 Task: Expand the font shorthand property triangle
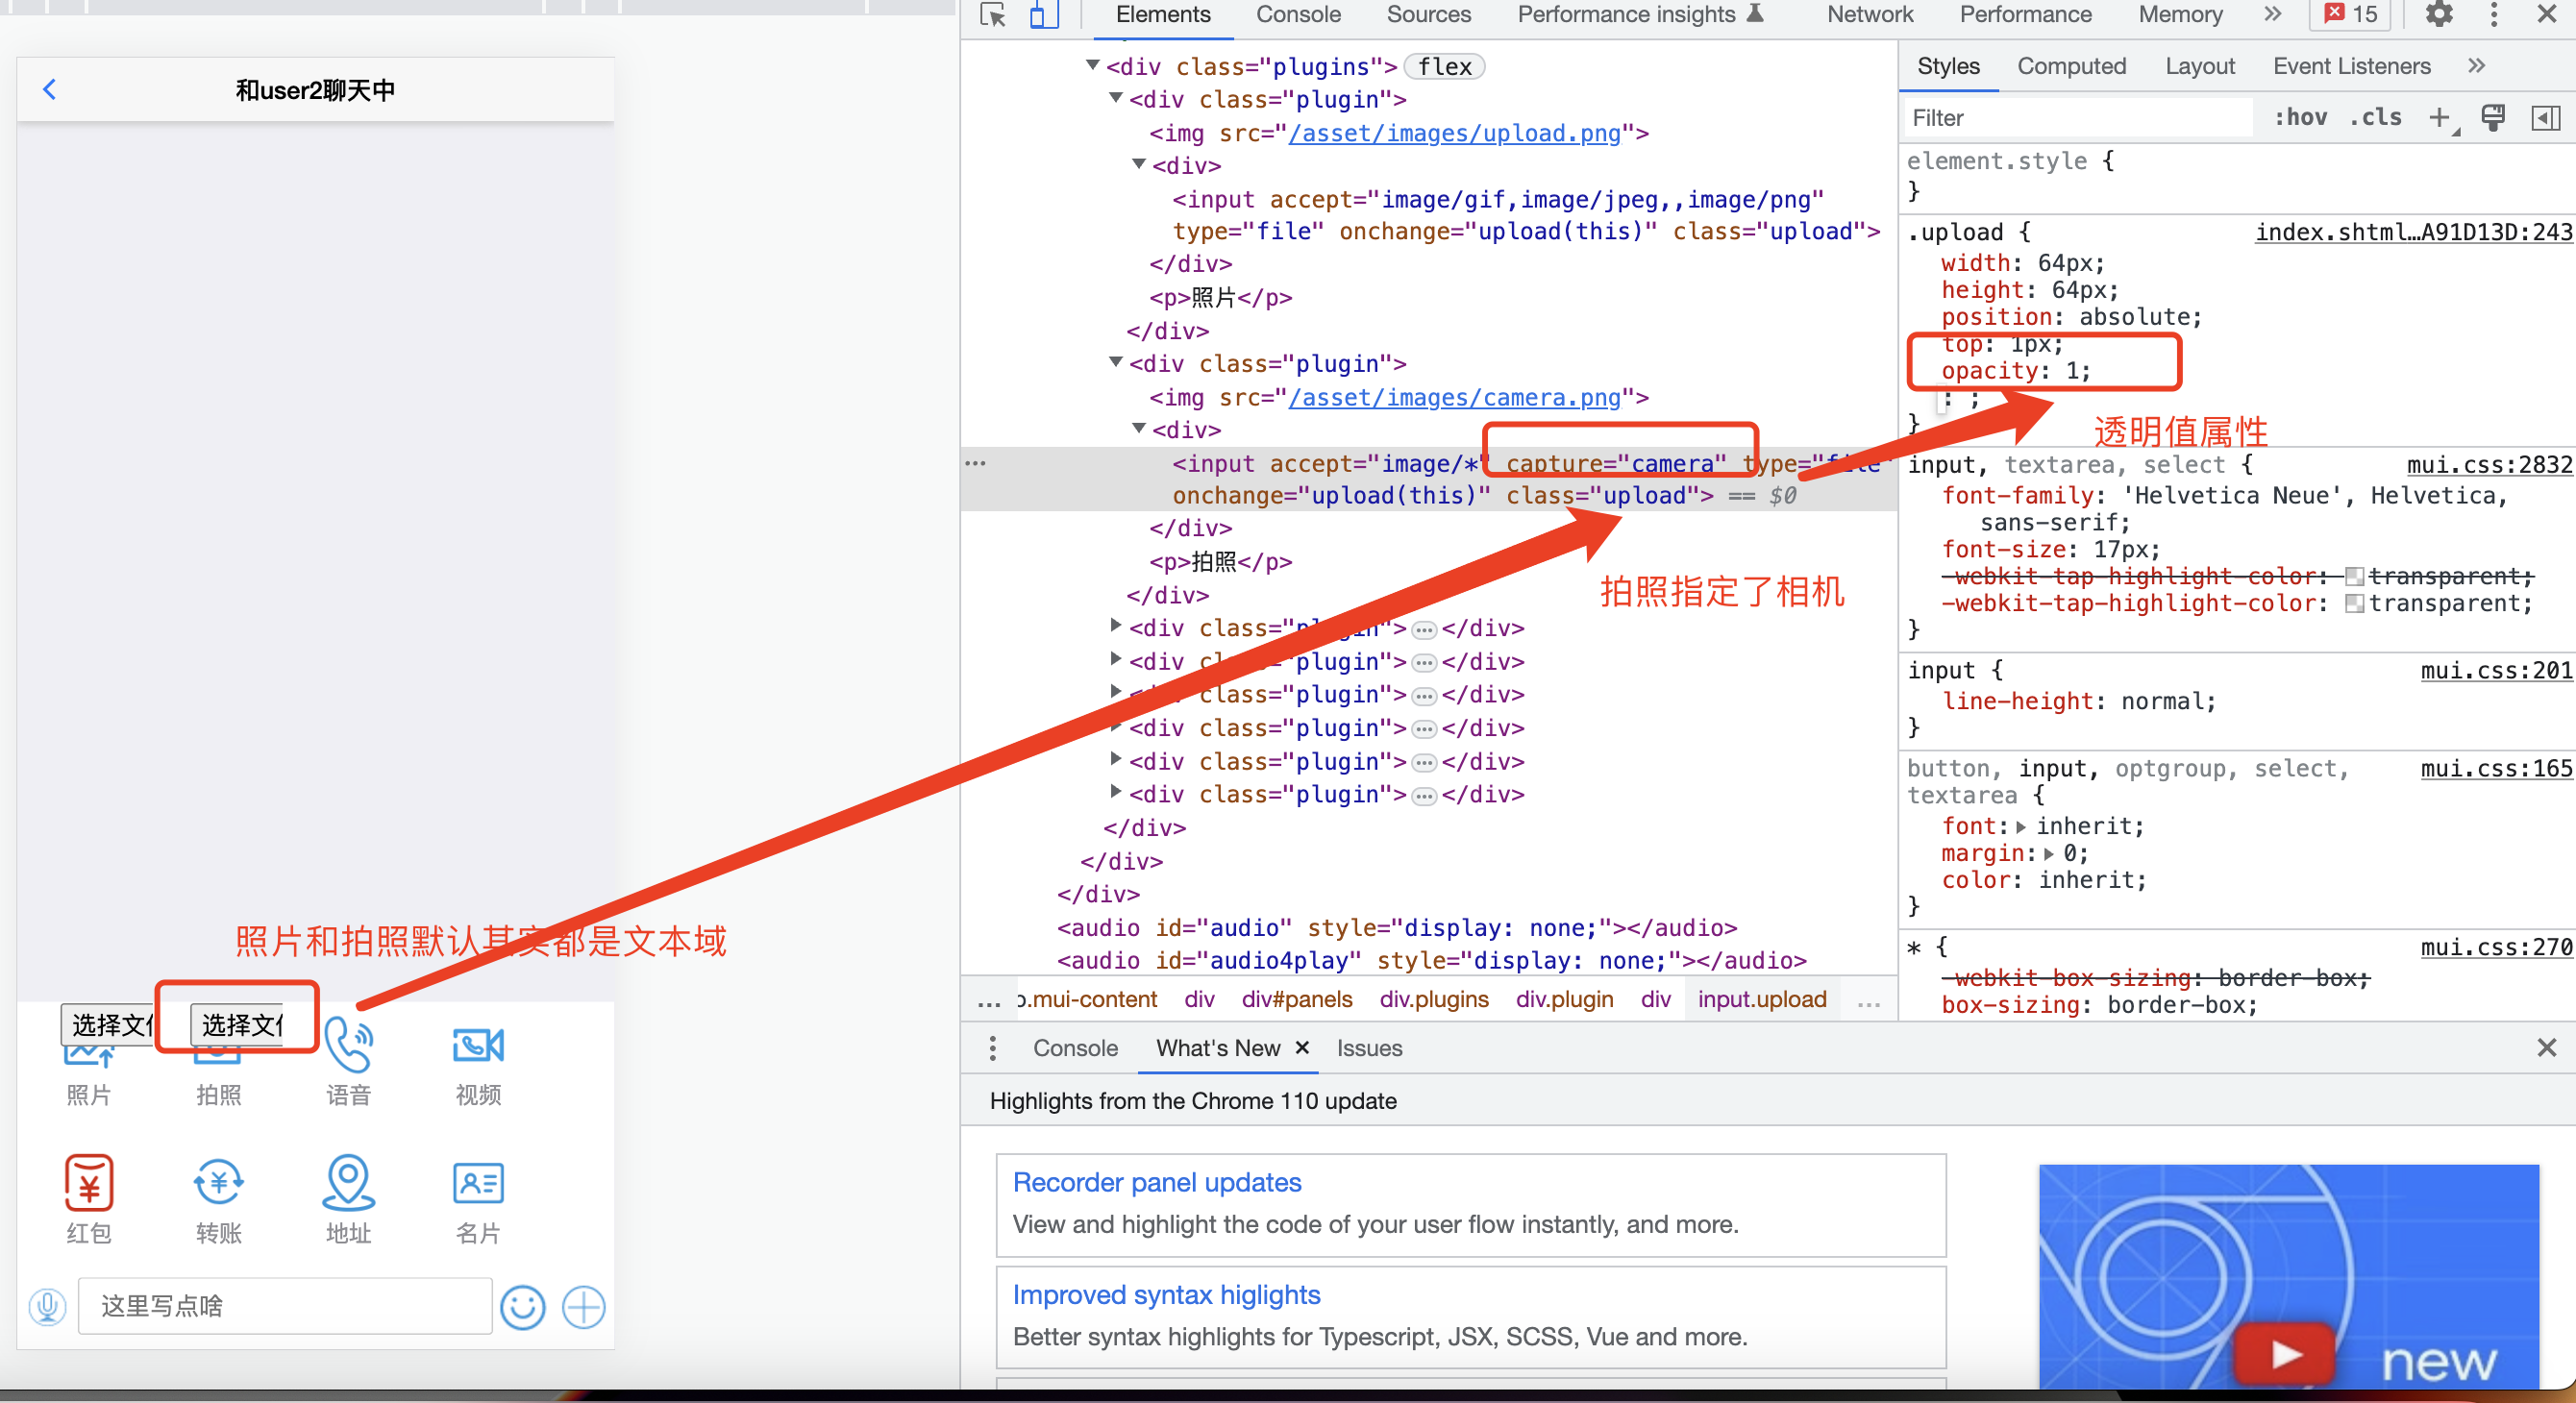point(2021,827)
